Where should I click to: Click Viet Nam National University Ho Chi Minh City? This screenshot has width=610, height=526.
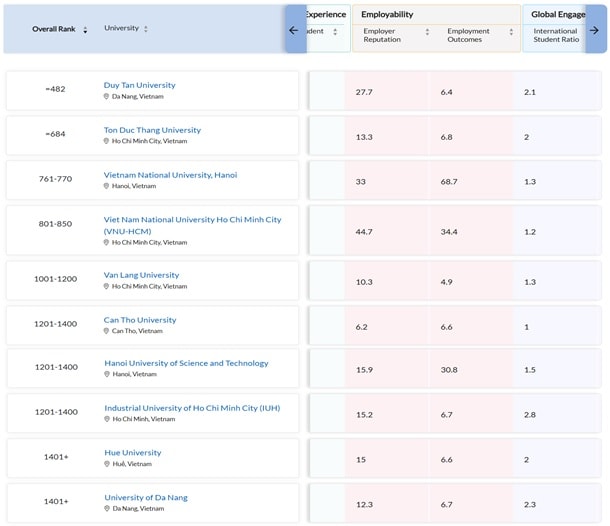(192, 219)
